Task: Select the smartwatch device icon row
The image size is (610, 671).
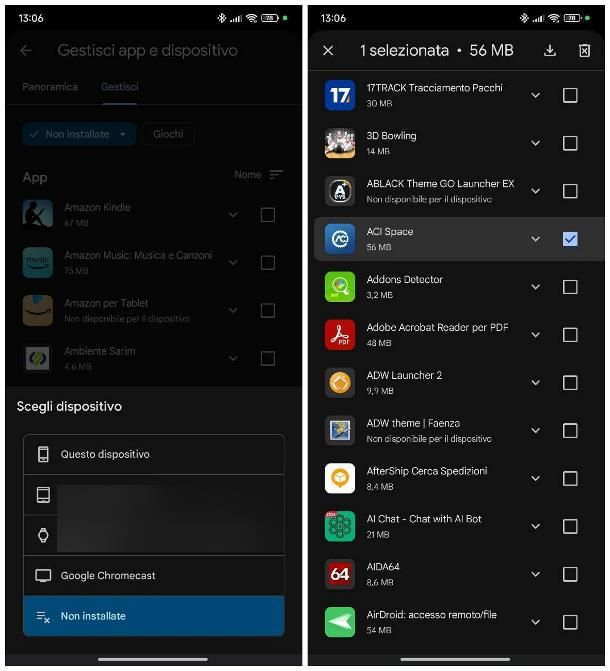Action: tap(154, 535)
